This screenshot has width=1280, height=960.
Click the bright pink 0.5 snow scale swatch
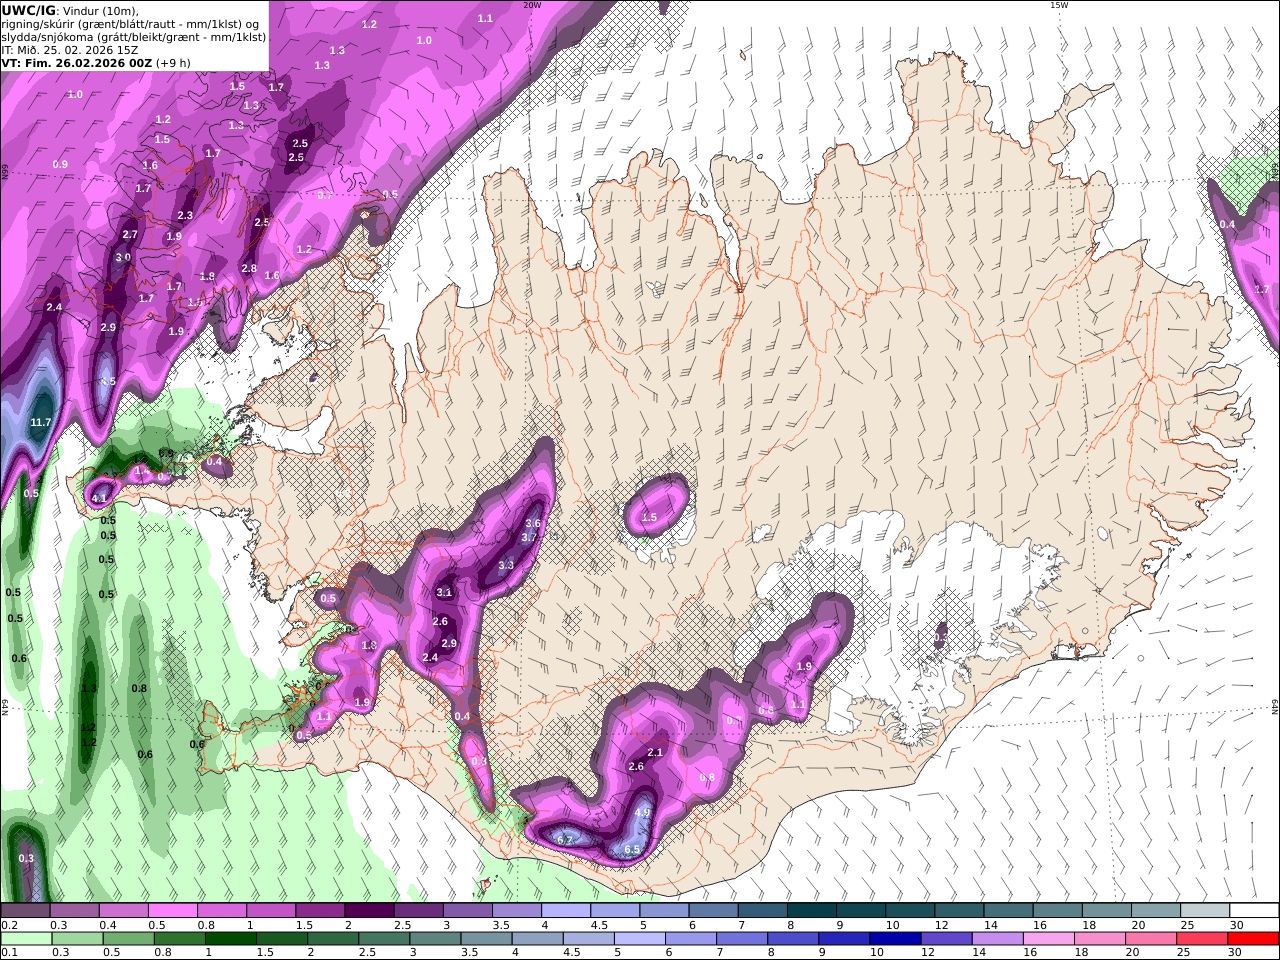pyautogui.click(x=172, y=910)
